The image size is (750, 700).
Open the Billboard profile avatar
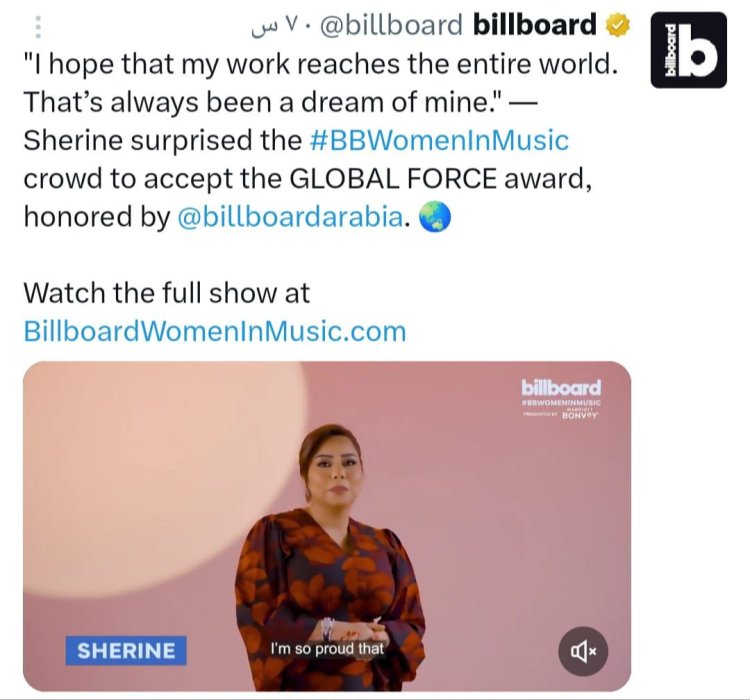point(689,50)
